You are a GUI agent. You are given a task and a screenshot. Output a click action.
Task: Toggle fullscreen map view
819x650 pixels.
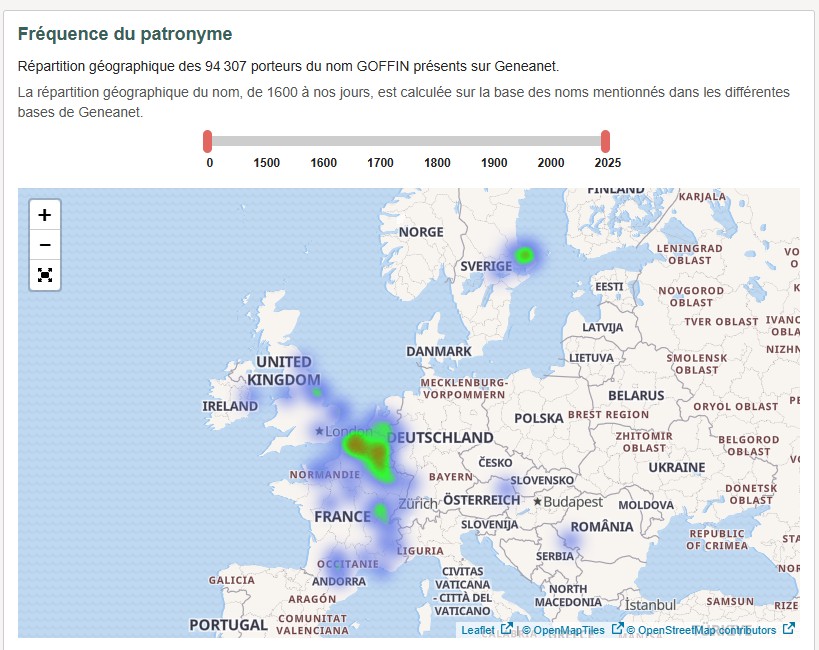[x=44, y=274]
